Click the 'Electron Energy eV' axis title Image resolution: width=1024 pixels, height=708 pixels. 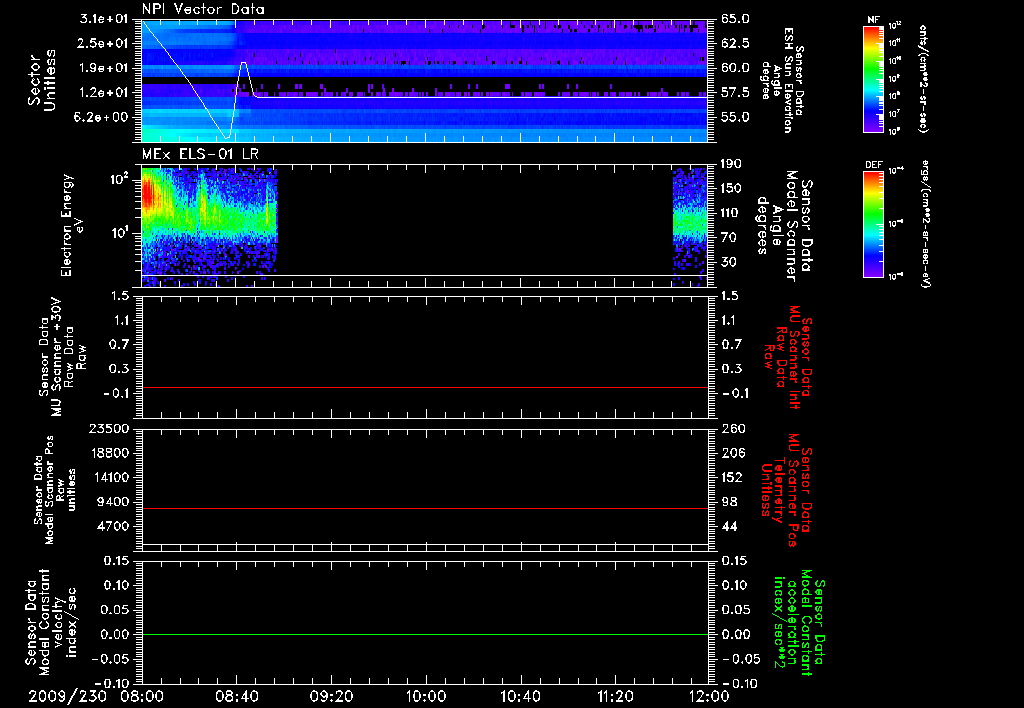click(x=72, y=225)
